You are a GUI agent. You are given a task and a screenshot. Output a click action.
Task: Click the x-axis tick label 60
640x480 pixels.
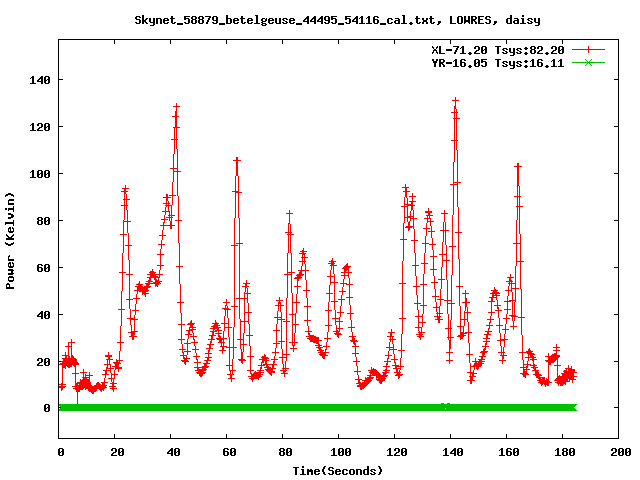[x=229, y=452]
